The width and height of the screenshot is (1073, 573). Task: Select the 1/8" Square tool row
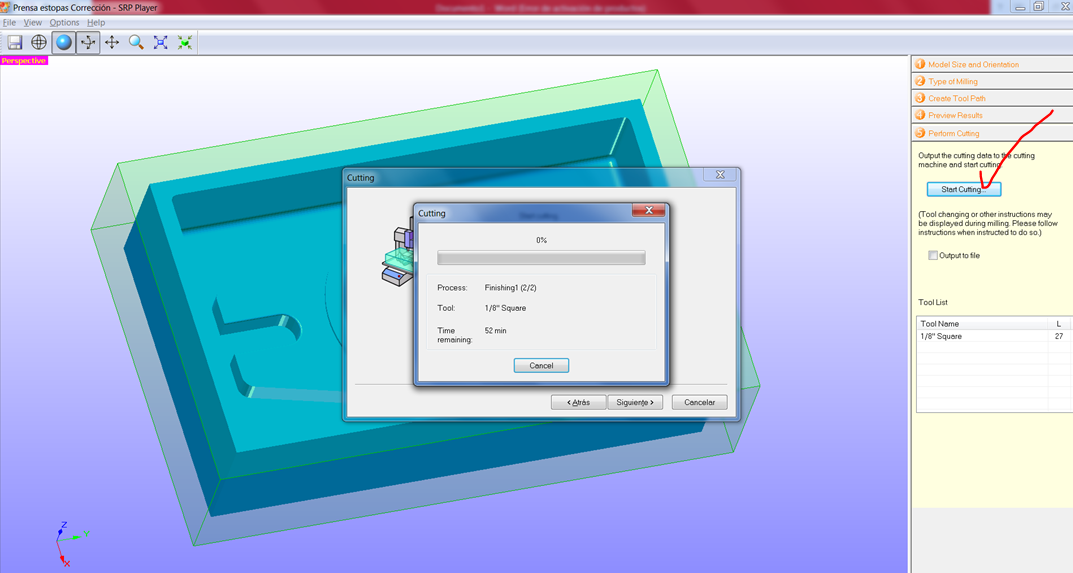click(993, 336)
